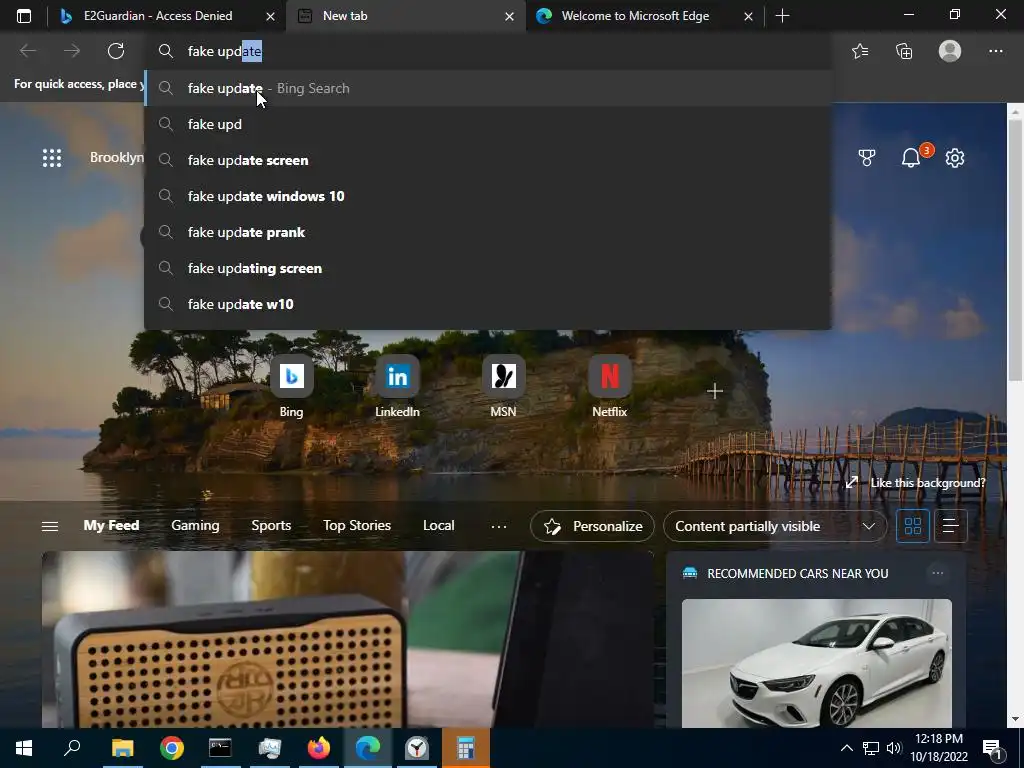Refresh the current page

[x=116, y=51]
